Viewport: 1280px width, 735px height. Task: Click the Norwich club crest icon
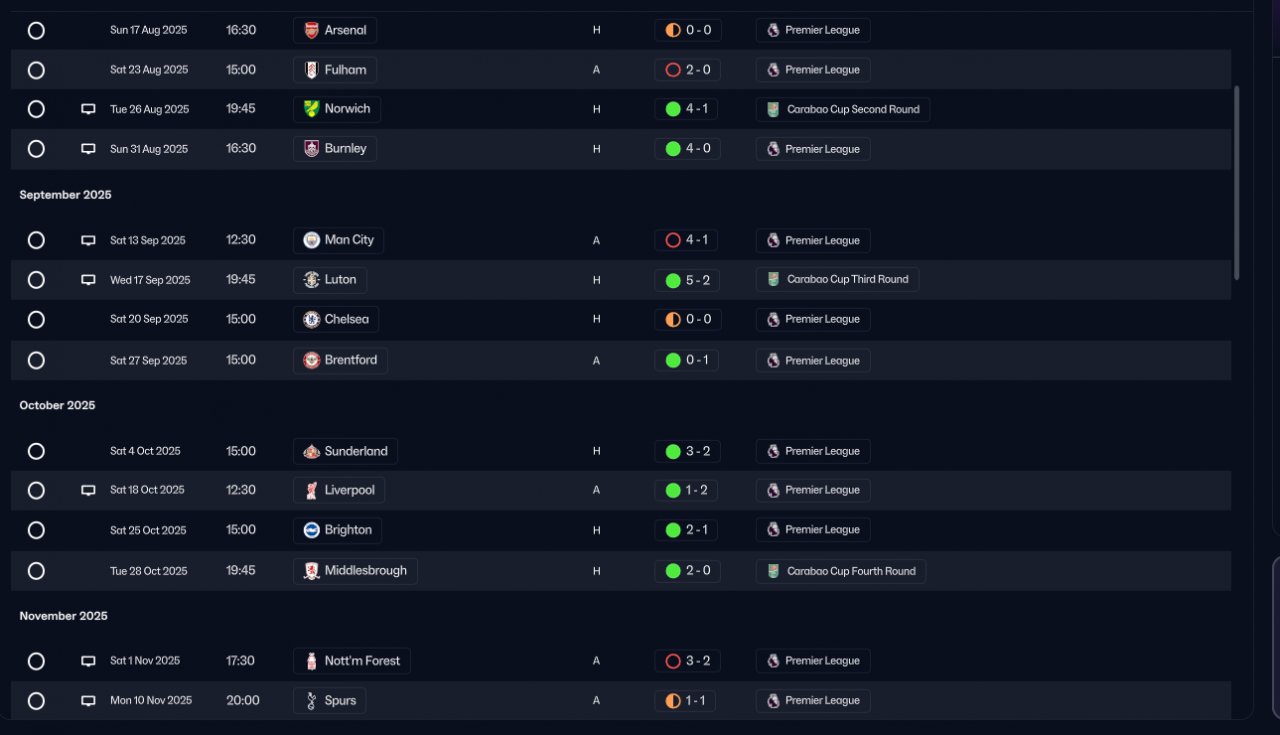[312, 109]
